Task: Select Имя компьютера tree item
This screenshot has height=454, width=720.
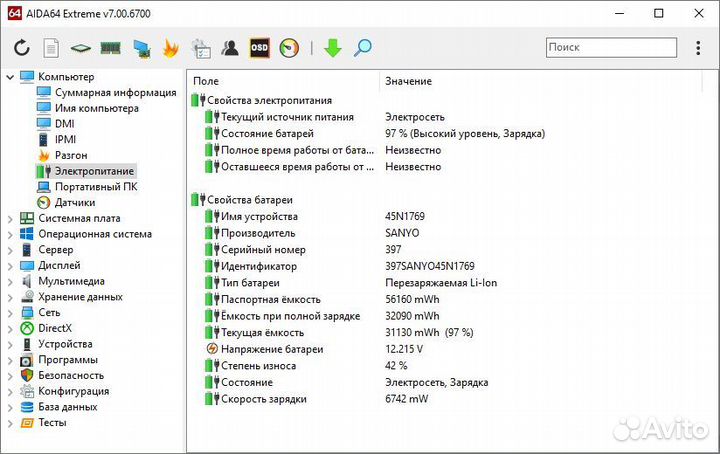Action: 88,108
